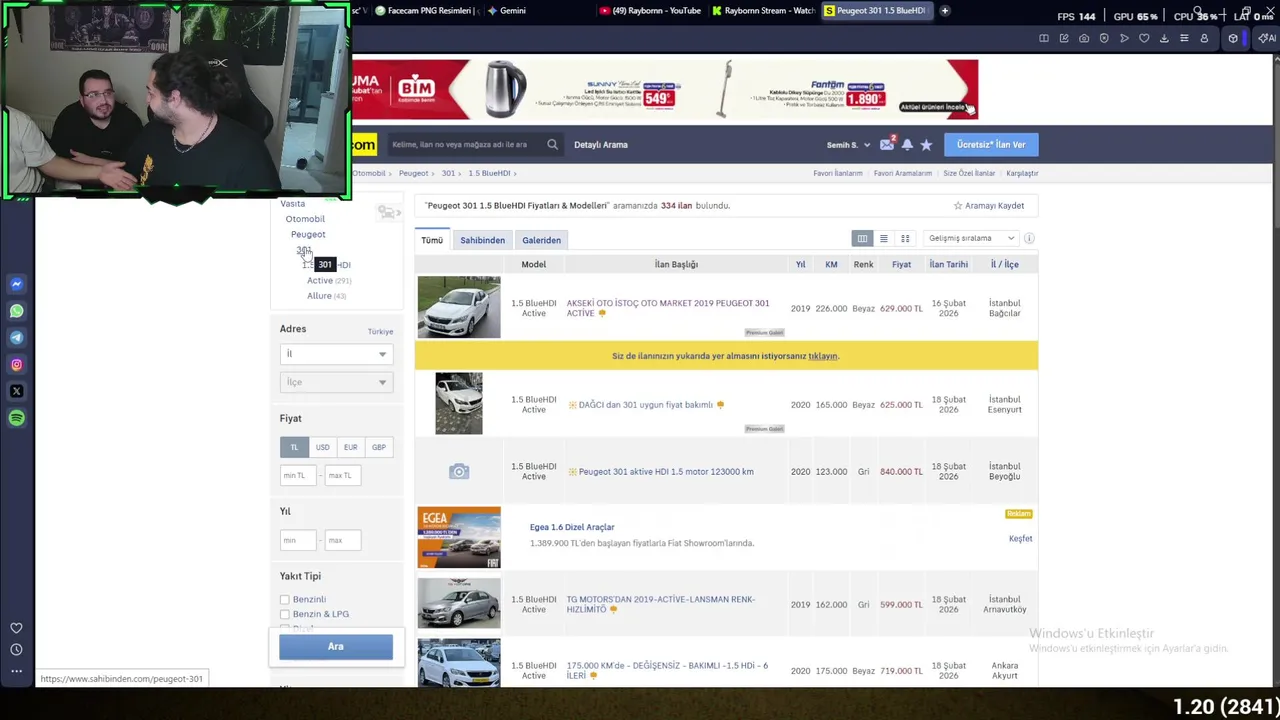The width and height of the screenshot is (1280, 720).
Task: Open WhatsApp in browser sidebar
Action: pyautogui.click(x=16, y=311)
